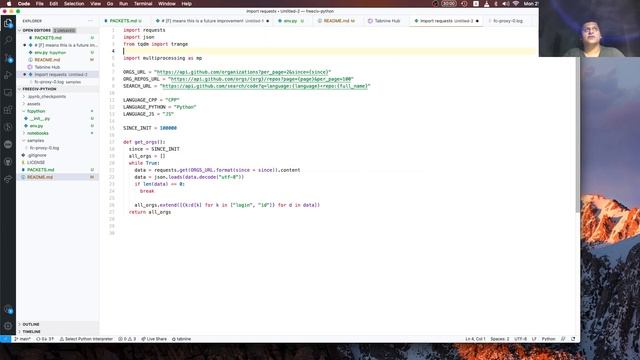640x360 pixels.
Task: Open the File menu
Action: point(40,4)
